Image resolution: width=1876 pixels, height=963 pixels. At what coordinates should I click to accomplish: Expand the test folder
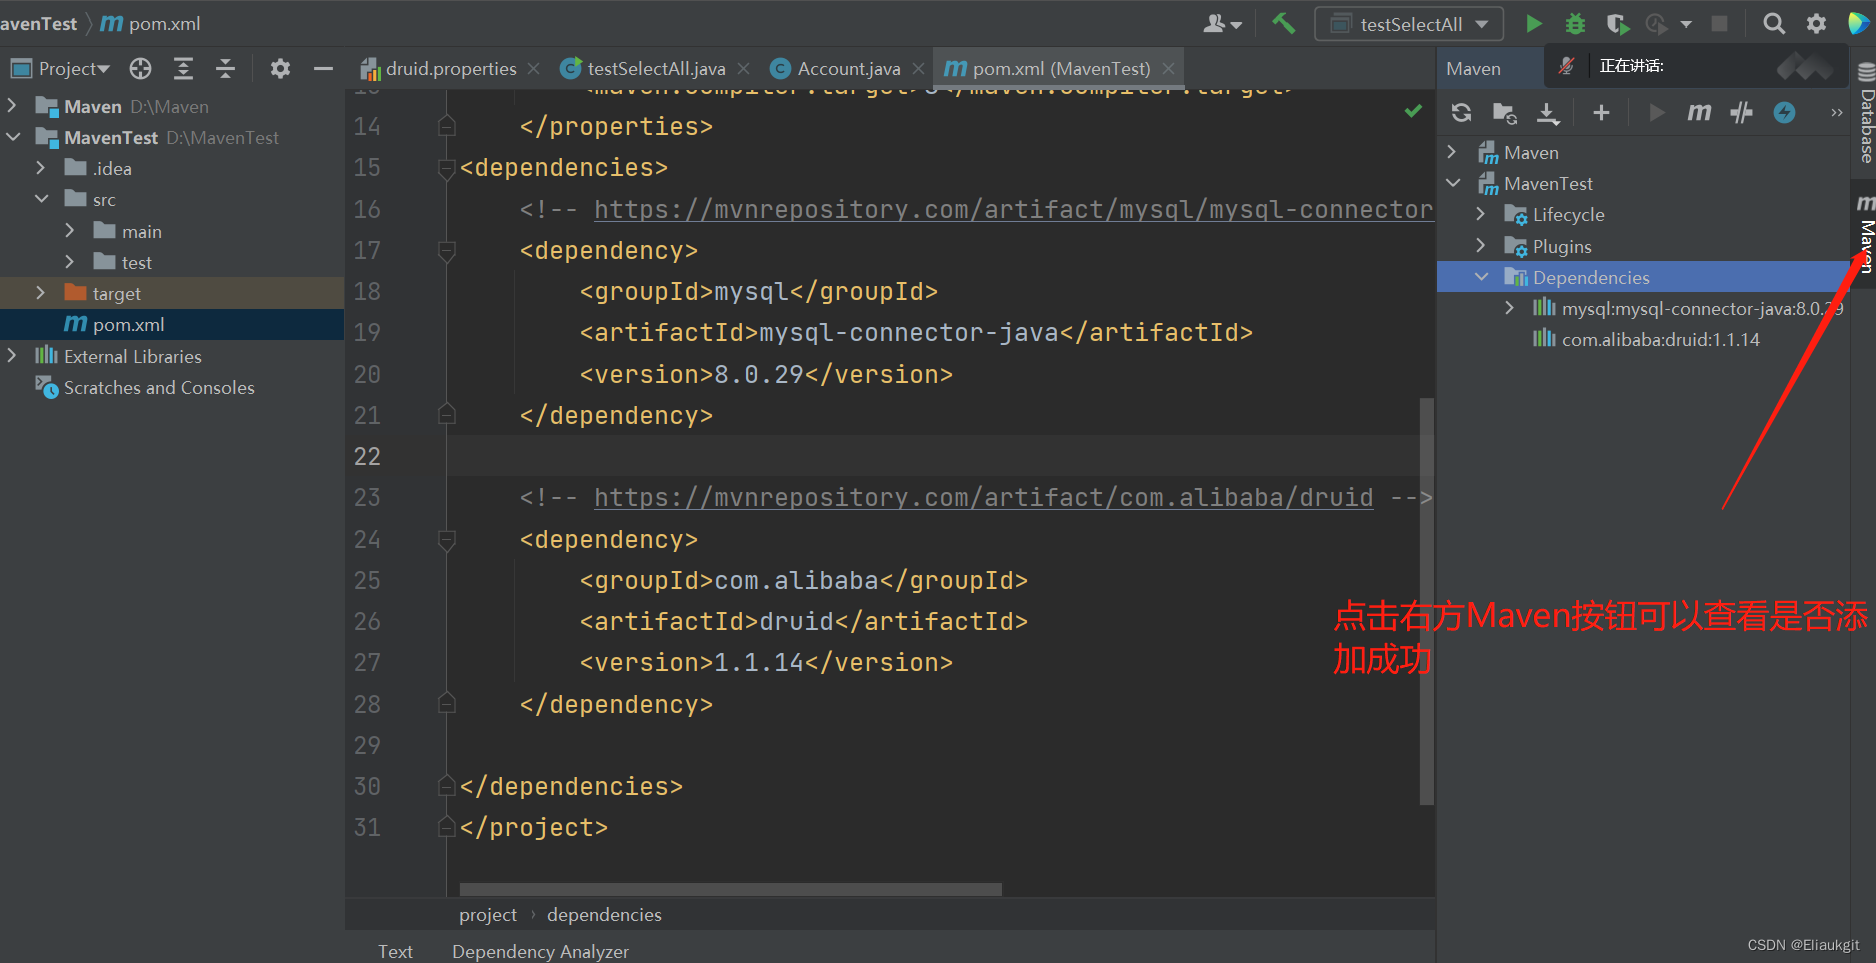pos(69,261)
